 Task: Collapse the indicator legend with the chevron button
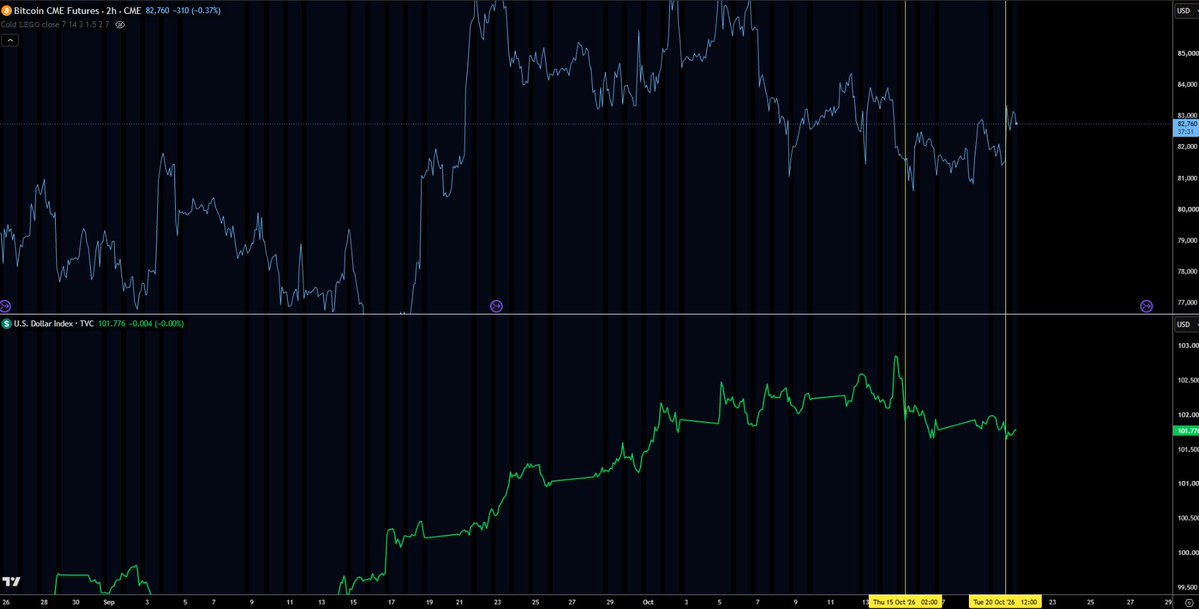click(x=11, y=40)
